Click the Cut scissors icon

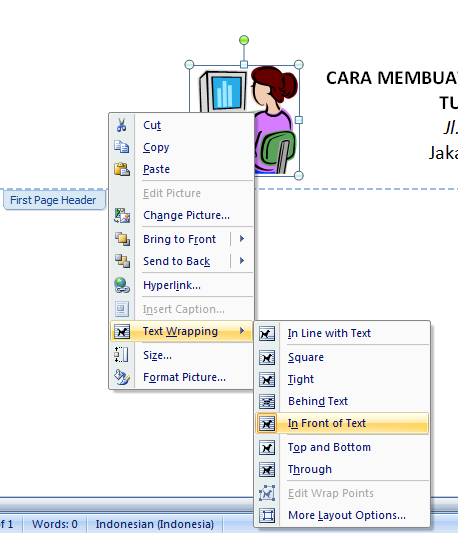click(x=122, y=125)
